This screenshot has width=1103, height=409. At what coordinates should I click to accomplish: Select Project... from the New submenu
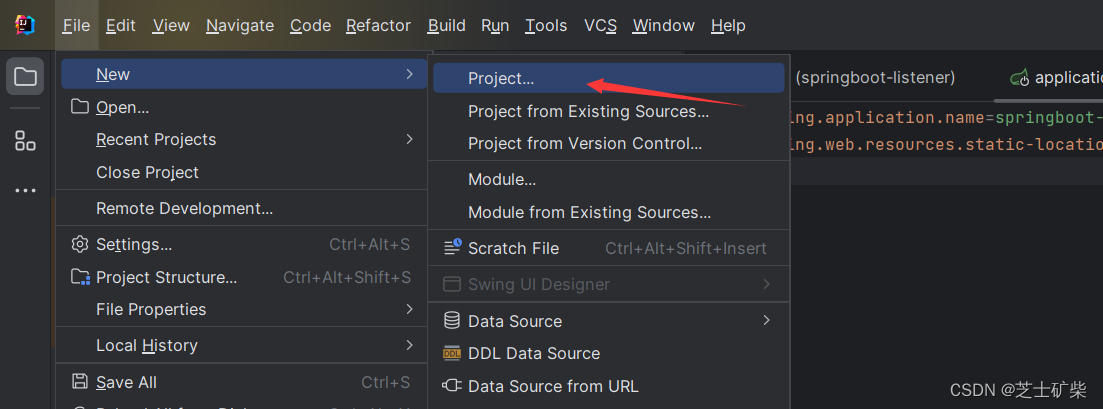tap(501, 79)
